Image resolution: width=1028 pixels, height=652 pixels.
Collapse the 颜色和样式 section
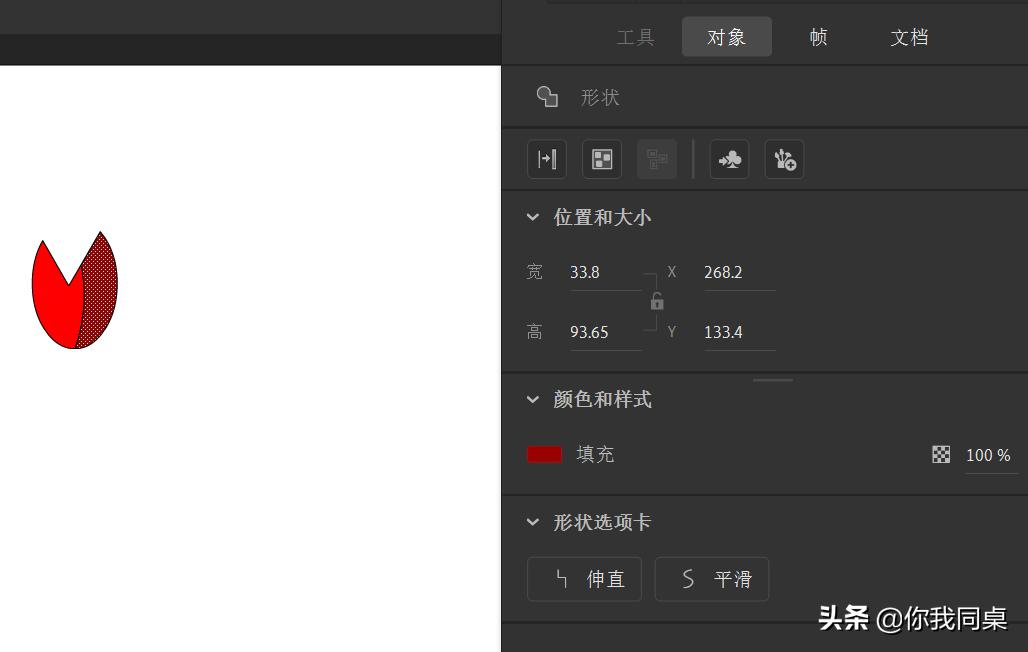coord(533,399)
